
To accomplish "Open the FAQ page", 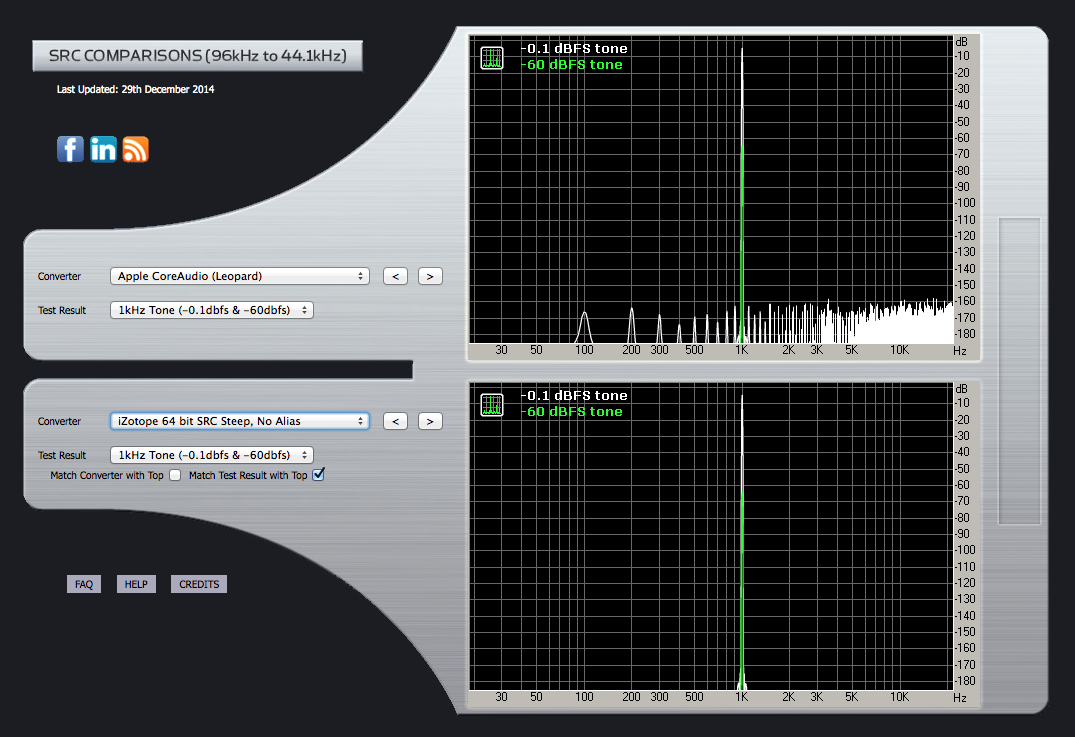I will click(x=84, y=584).
